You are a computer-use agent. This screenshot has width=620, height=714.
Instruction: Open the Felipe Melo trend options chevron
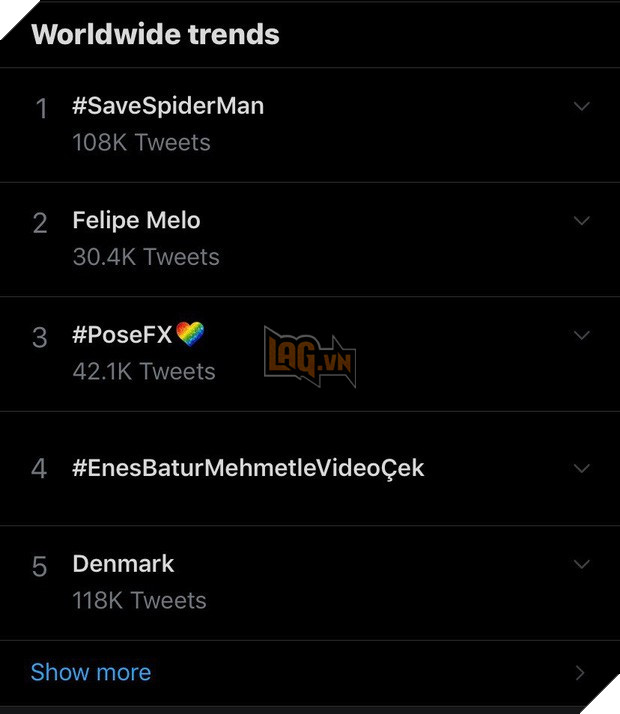(x=582, y=220)
